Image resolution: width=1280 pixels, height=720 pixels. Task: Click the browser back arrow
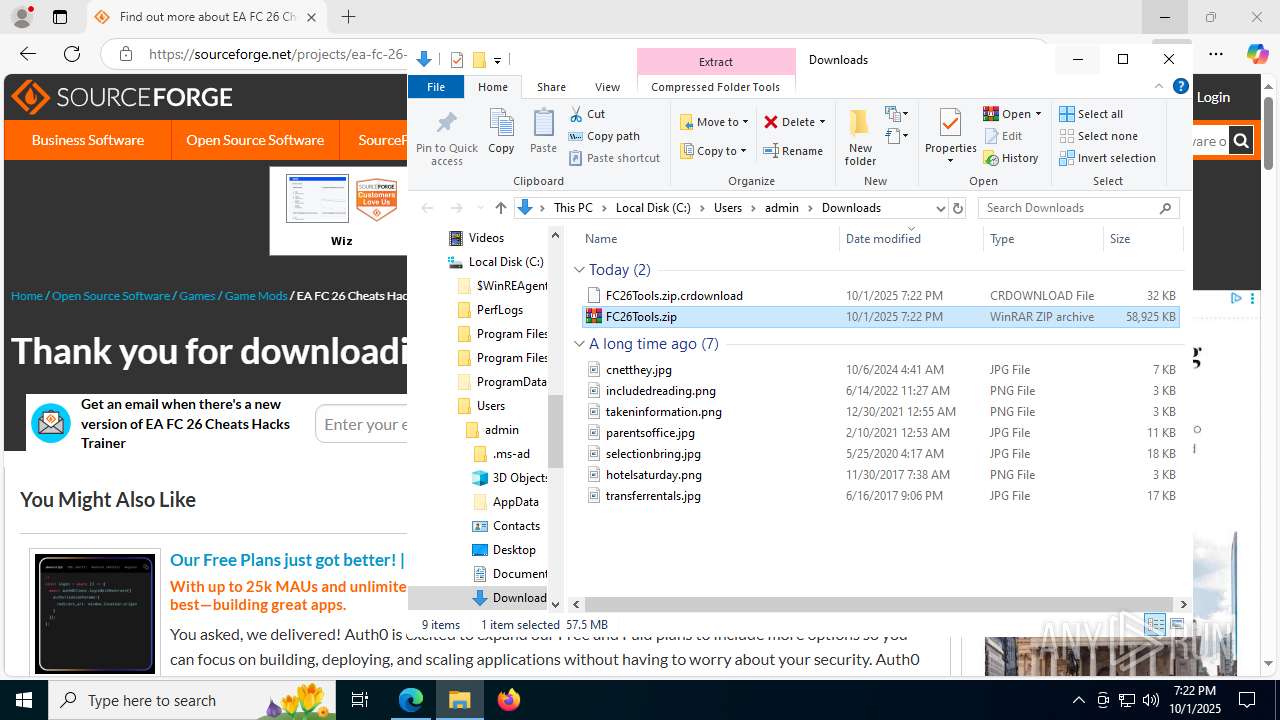pyautogui.click(x=28, y=54)
